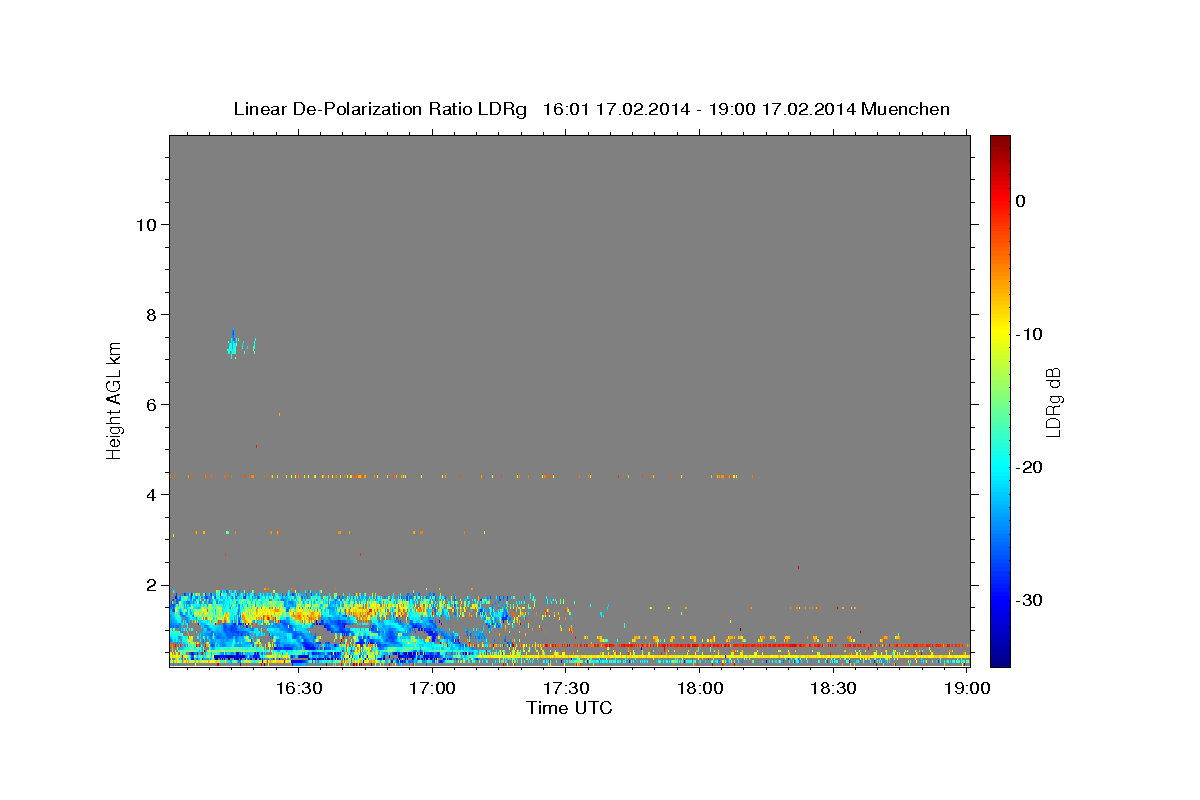This screenshot has height=800, width=1200.
Task: Click the colorbar value label -20
Action: 1030,467
